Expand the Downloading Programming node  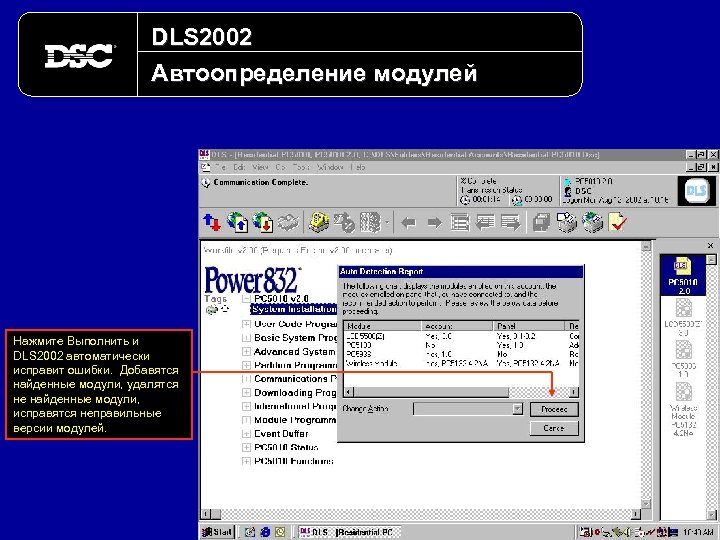pos(246,393)
